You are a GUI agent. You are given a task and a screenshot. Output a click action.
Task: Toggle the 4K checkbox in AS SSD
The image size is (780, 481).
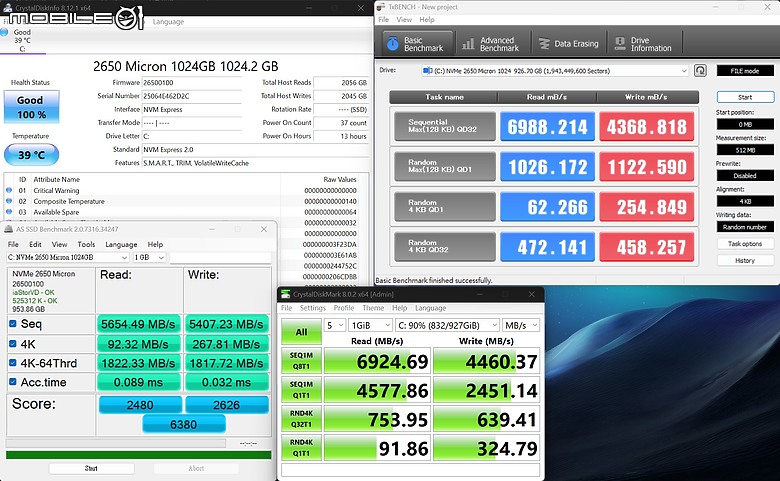pyautogui.click(x=12, y=344)
